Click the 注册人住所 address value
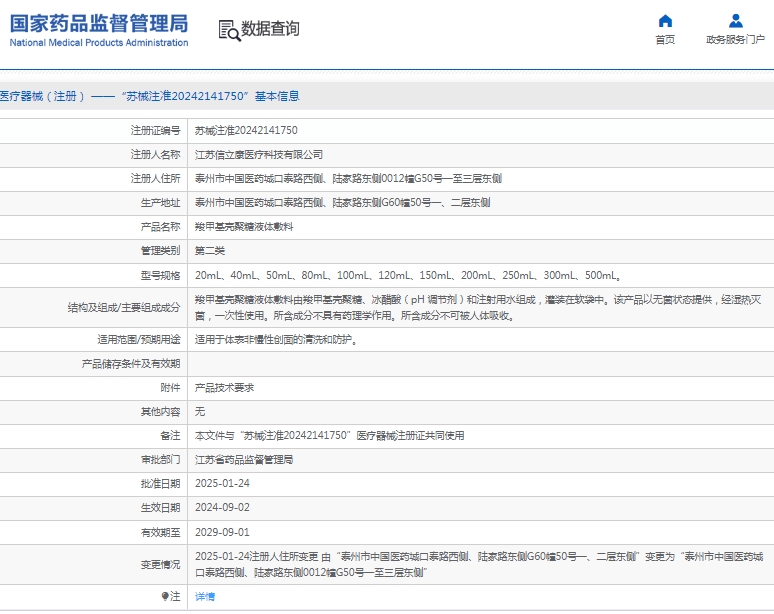The height and width of the screenshot is (614, 774). [x=348, y=178]
